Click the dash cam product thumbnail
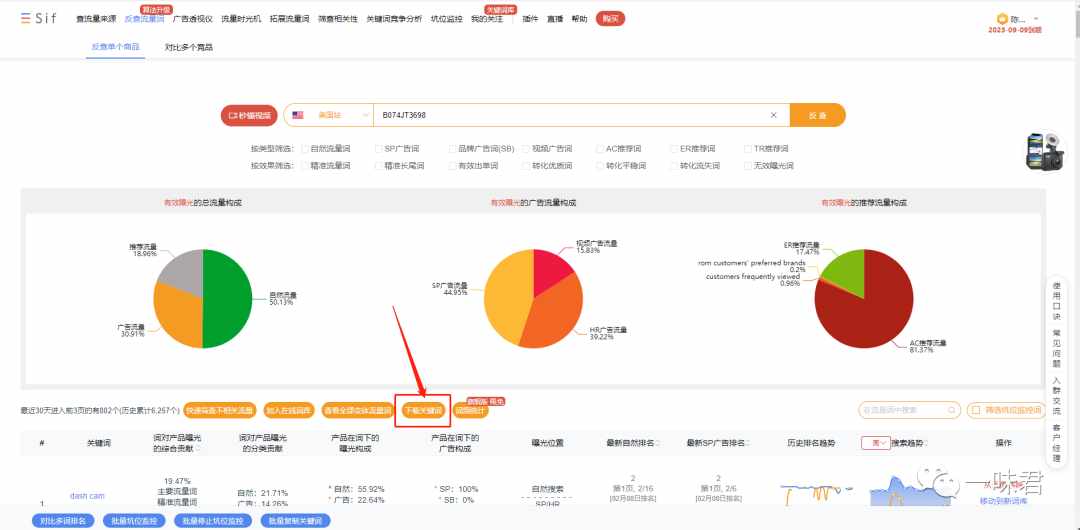Image resolution: width=1080 pixels, height=530 pixels. coord(1041,151)
